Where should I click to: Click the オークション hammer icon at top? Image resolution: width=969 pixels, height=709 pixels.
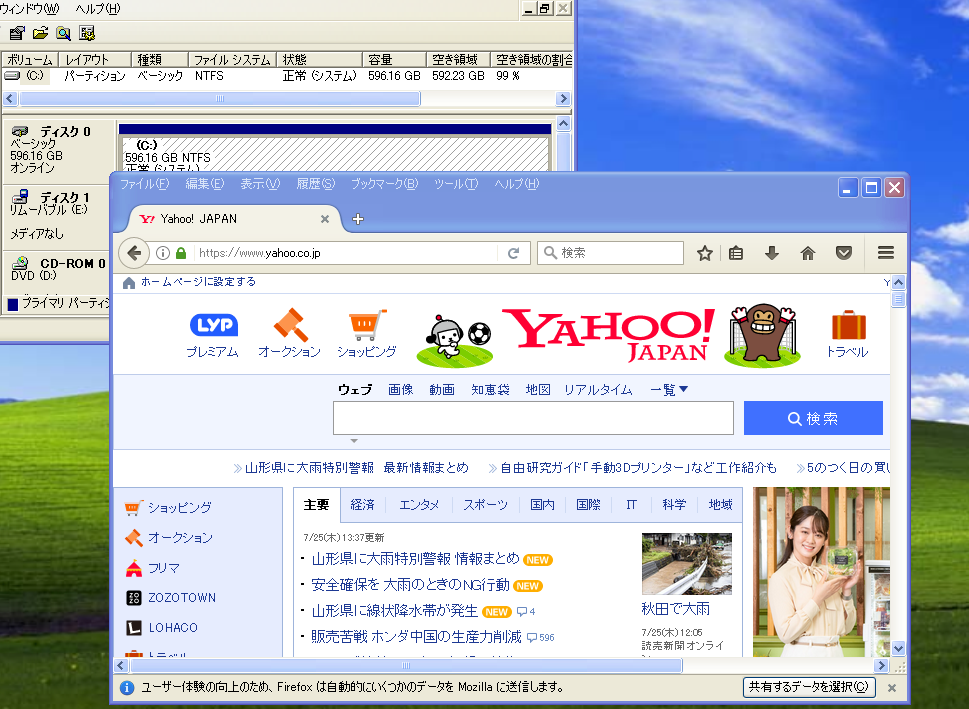tap(290, 325)
